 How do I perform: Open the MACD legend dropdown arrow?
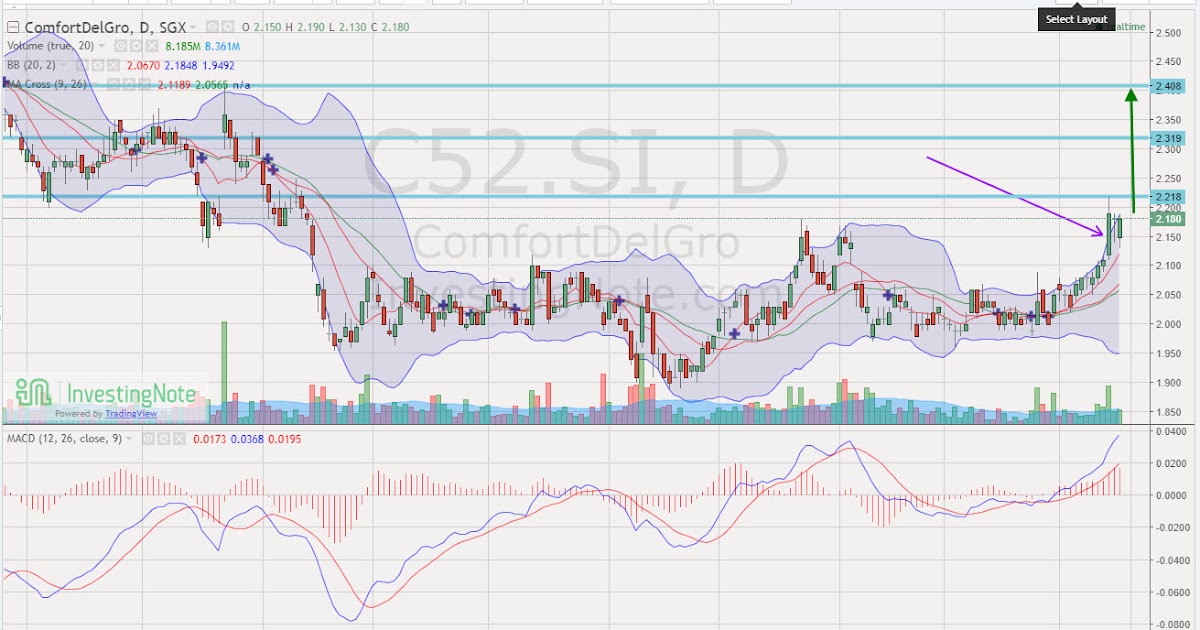pos(129,439)
